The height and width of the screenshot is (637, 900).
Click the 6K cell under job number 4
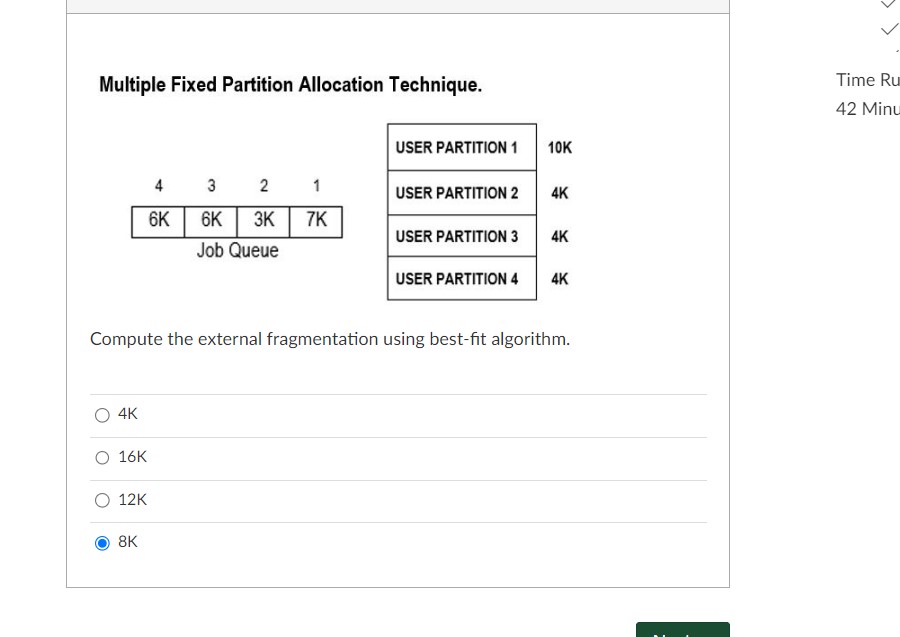(x=158, y=222)
